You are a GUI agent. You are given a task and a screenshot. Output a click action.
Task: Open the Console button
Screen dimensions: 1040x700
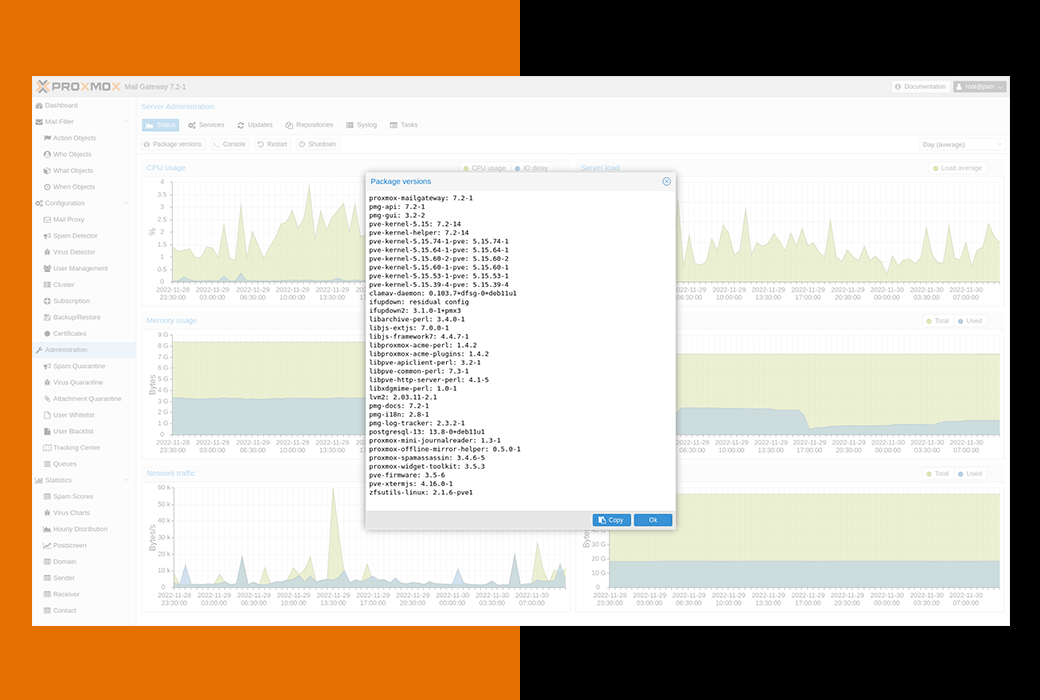click(229, 144)
